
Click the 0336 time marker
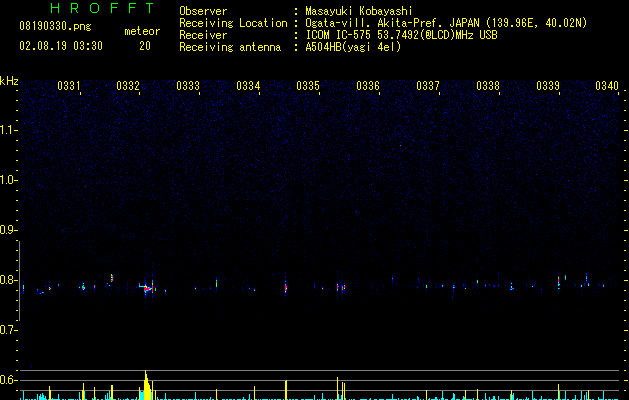(368, 86)
